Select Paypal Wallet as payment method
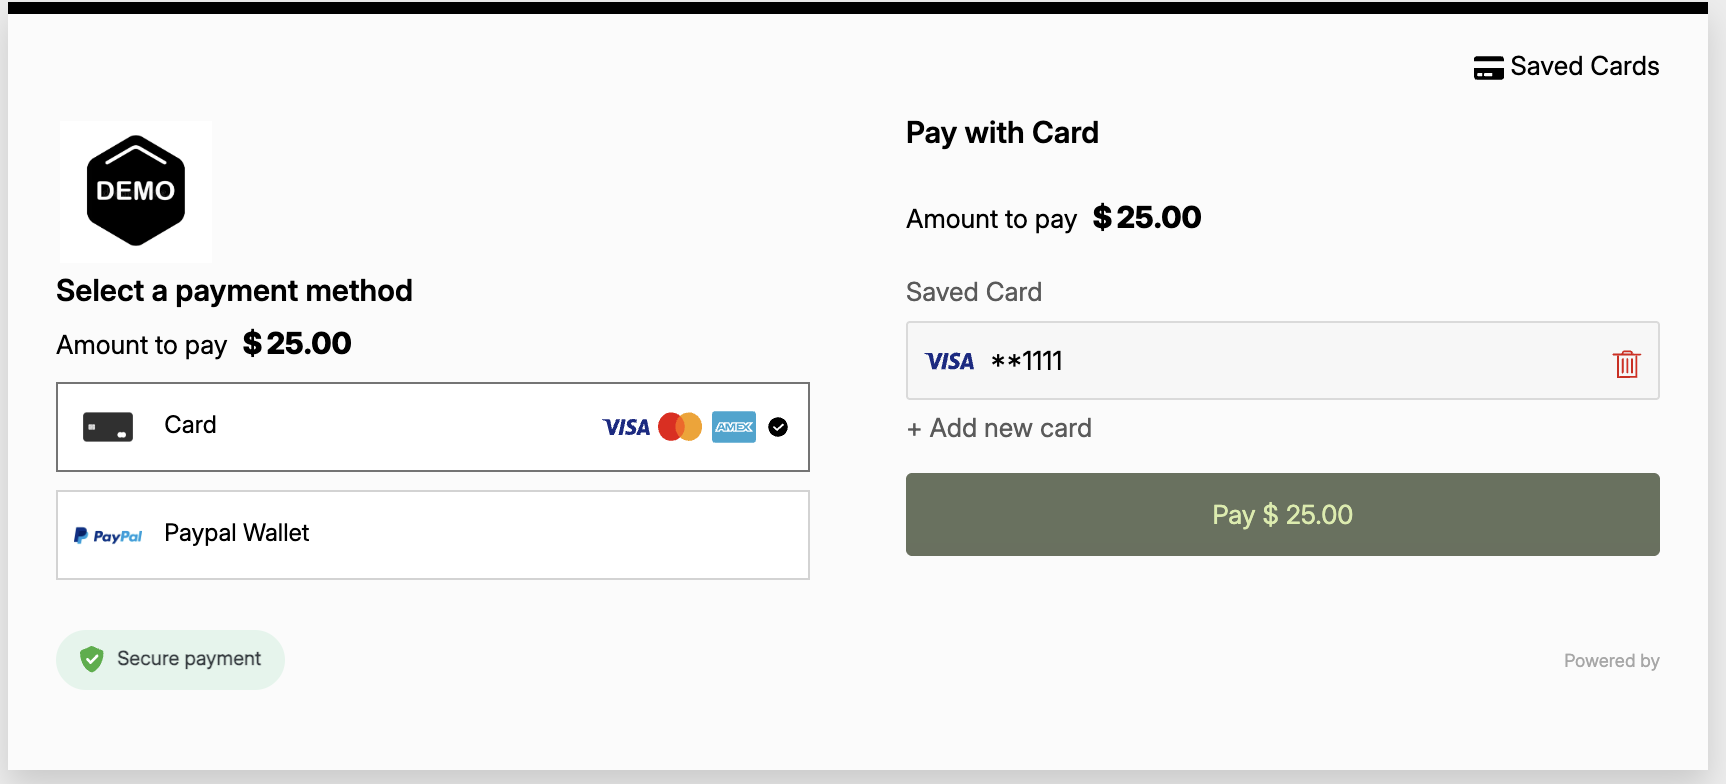 [x=432, y=534]
